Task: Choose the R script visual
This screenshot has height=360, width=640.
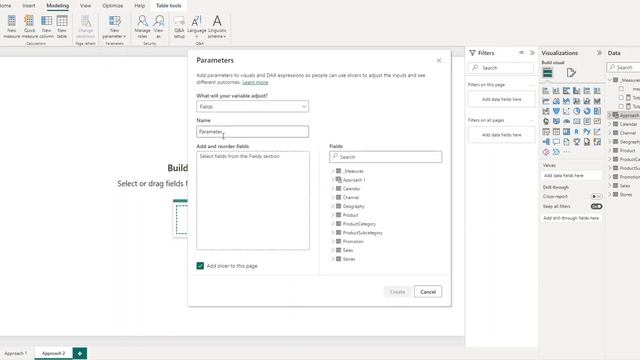Action: [x=576, y=131]
